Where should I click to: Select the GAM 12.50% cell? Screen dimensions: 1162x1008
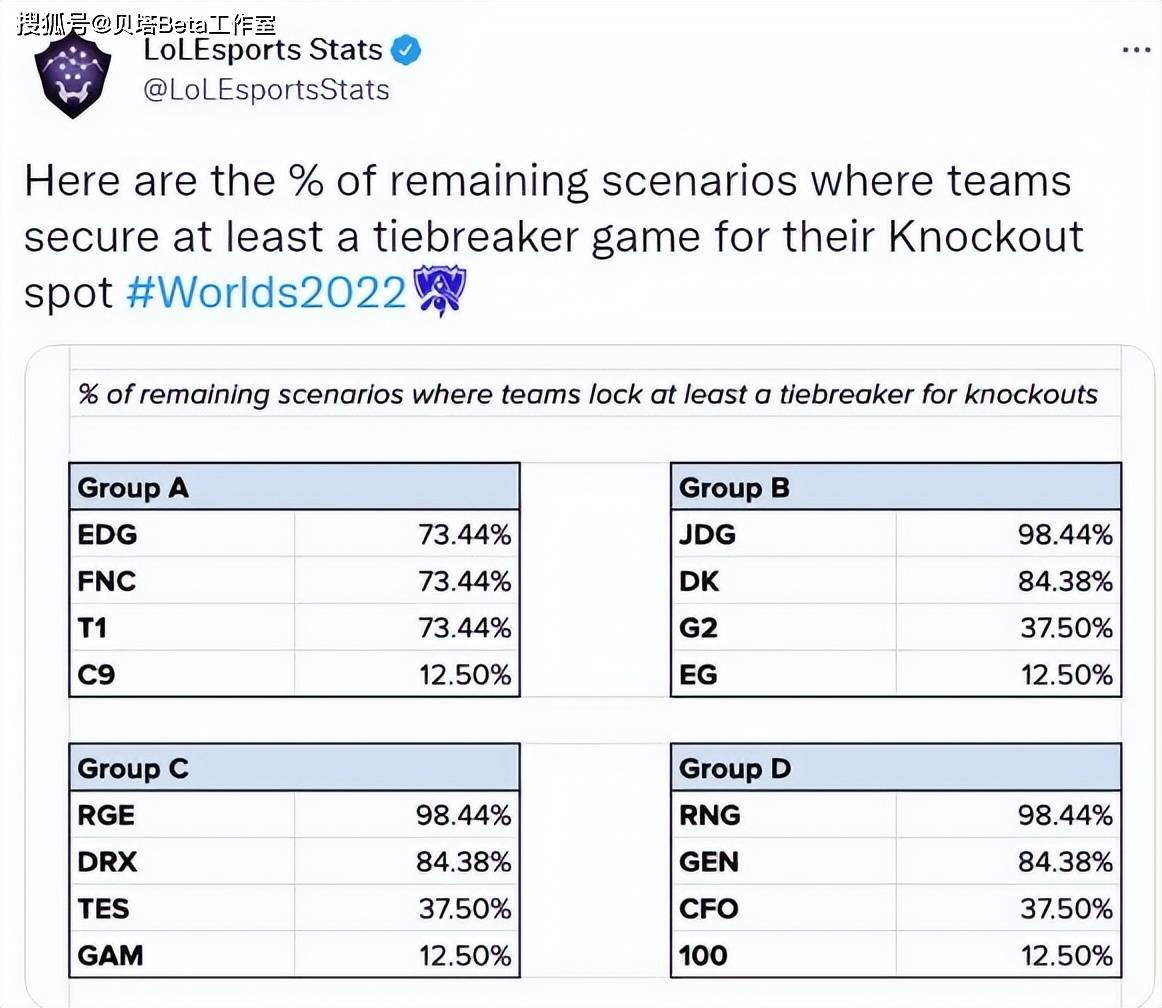[x=407, y=955]
